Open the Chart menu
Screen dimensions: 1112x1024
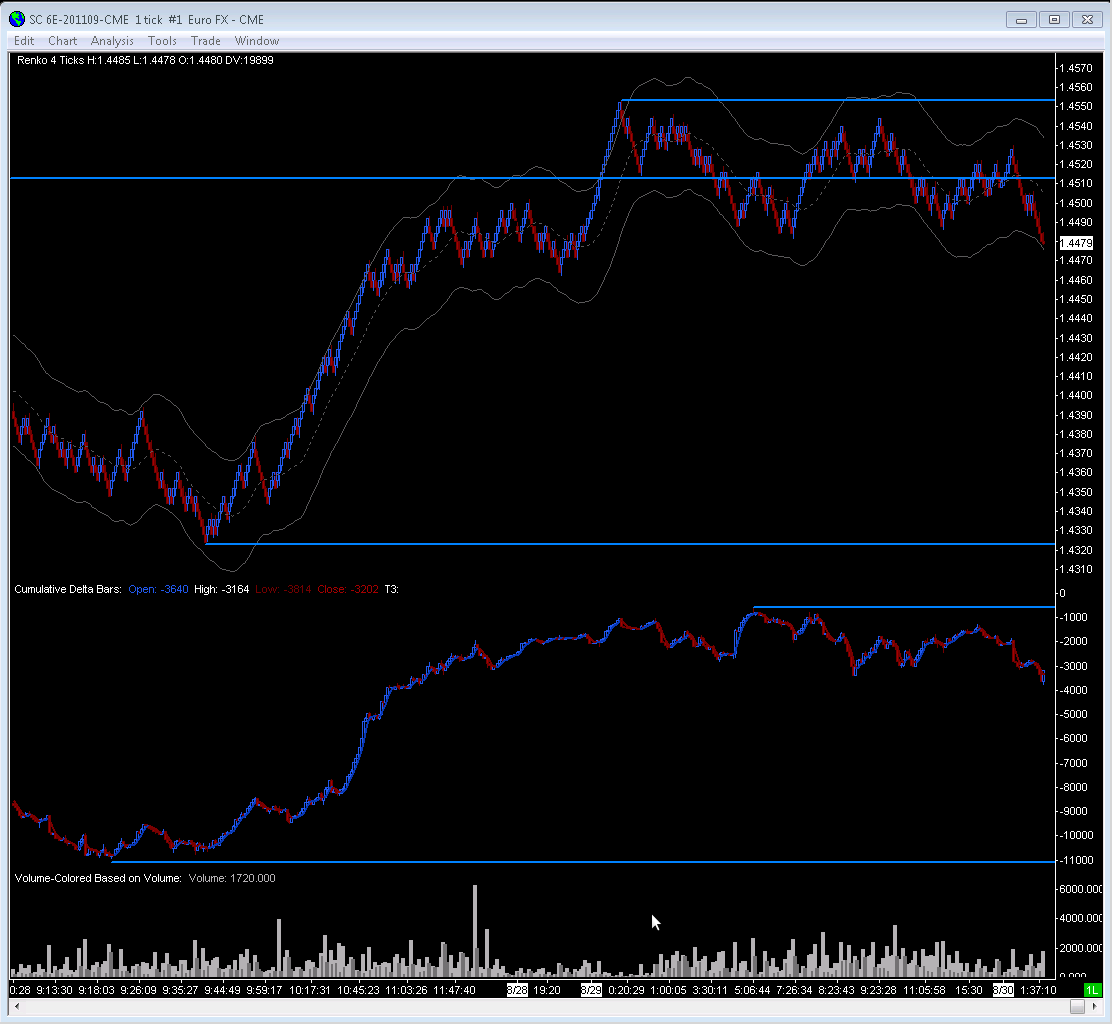(62, 41)
